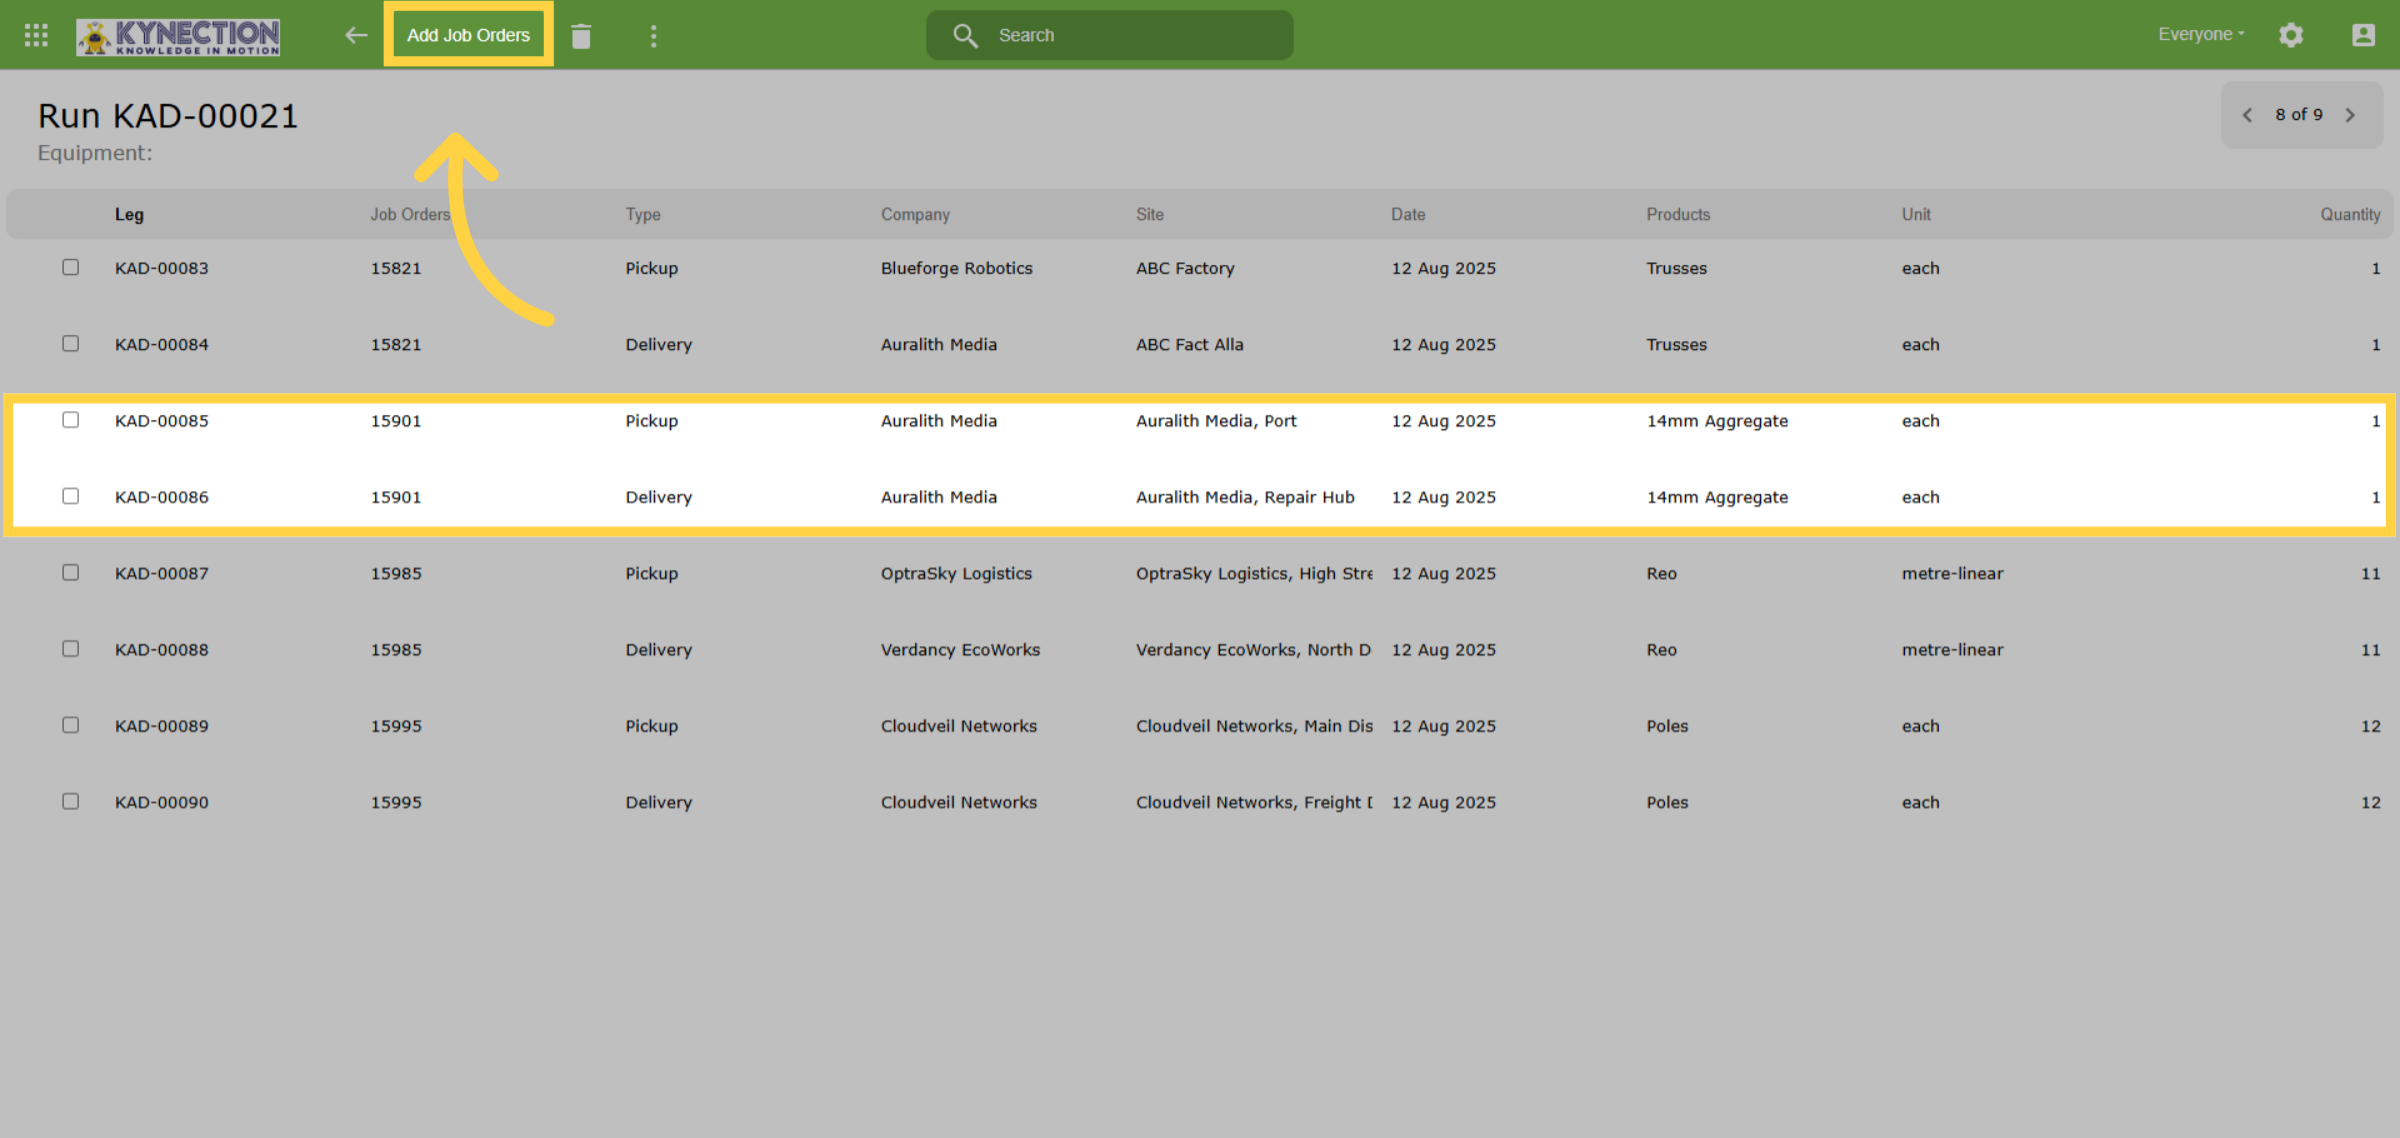Click job order 15995 in KAD-00090 row
The height and width of the screenshot is (1138, 2400).
tap(396, 802)
